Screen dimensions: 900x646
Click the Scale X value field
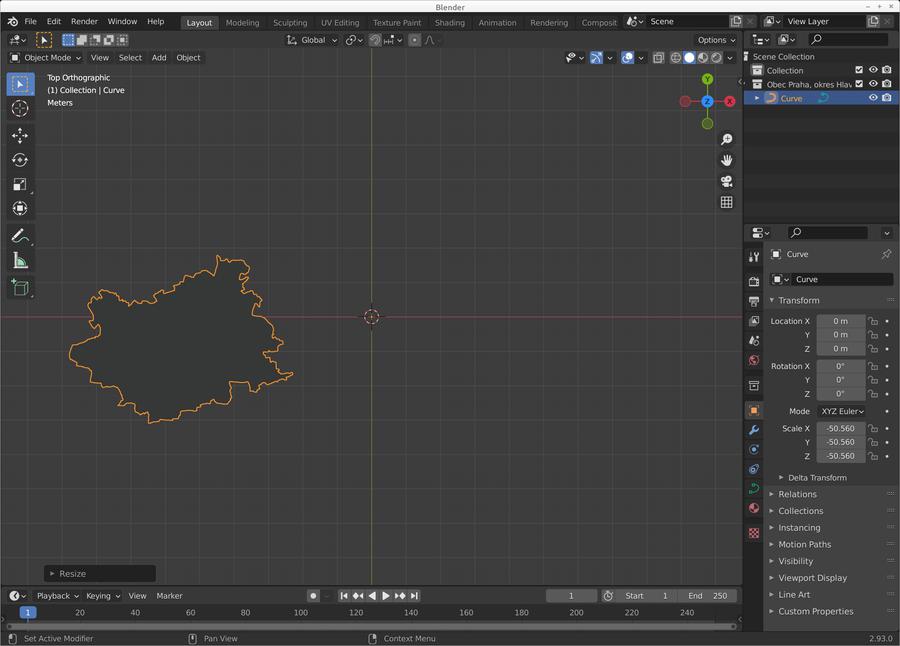840,428
